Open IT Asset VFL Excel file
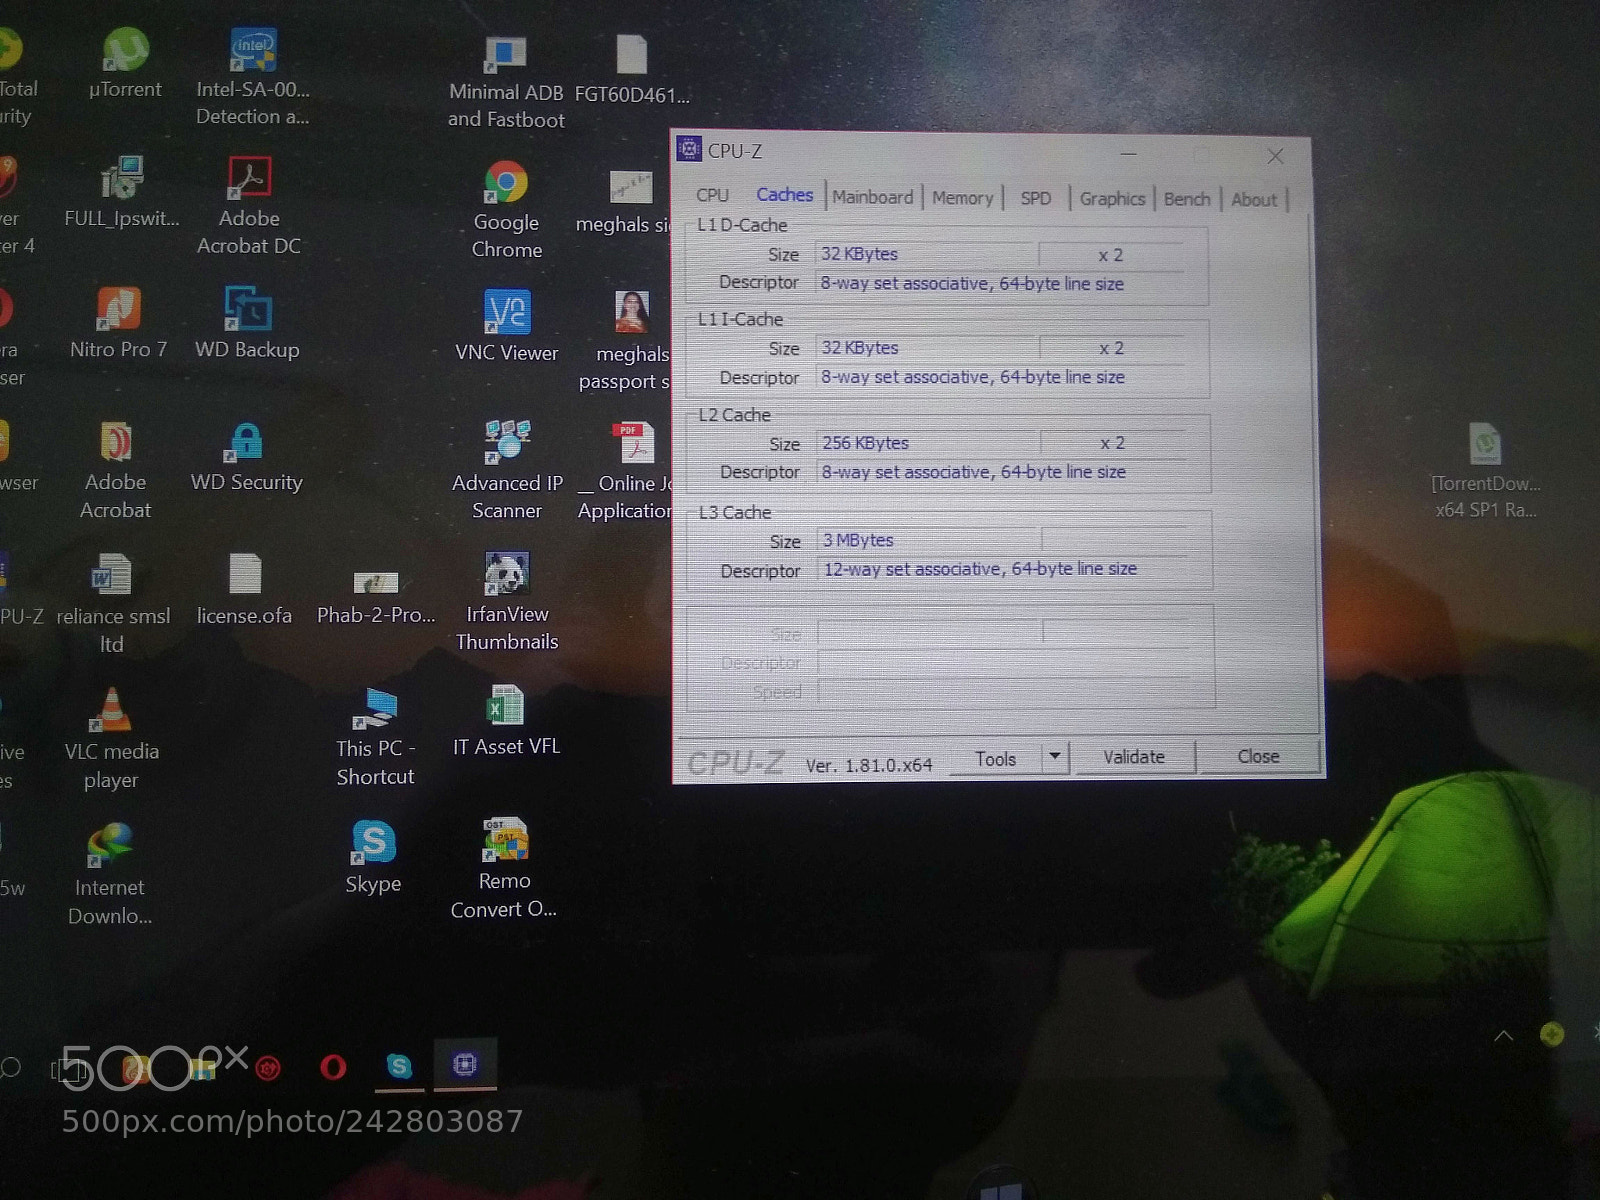 [x=506, y=720]
